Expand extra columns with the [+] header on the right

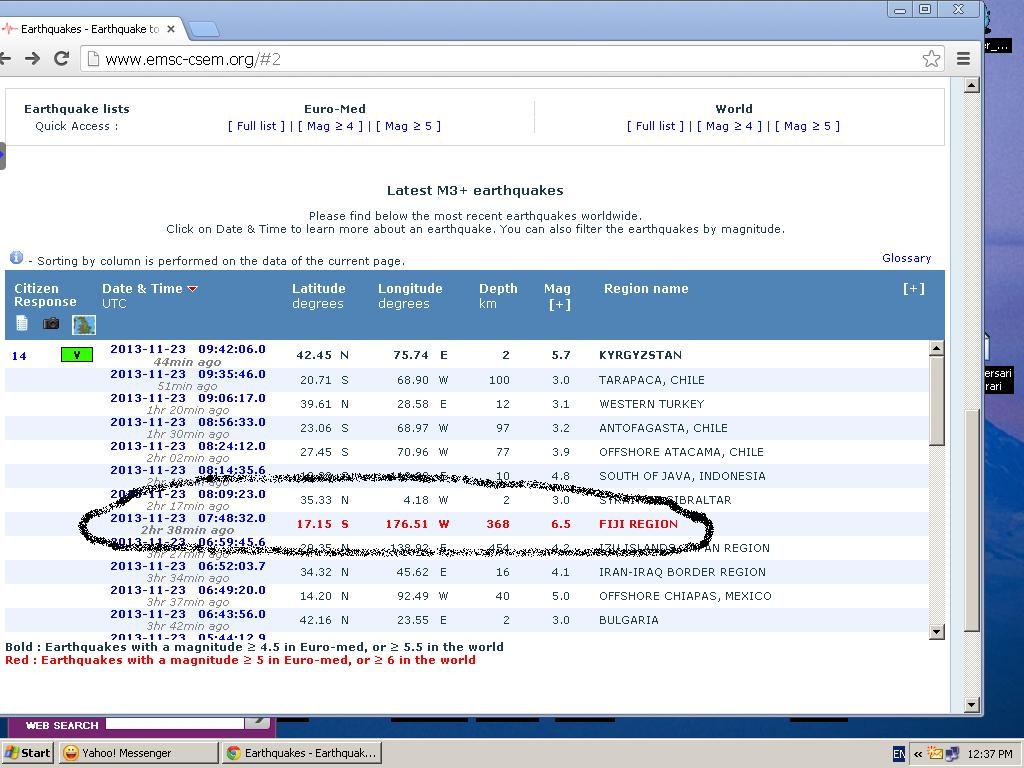pos(913,288)
